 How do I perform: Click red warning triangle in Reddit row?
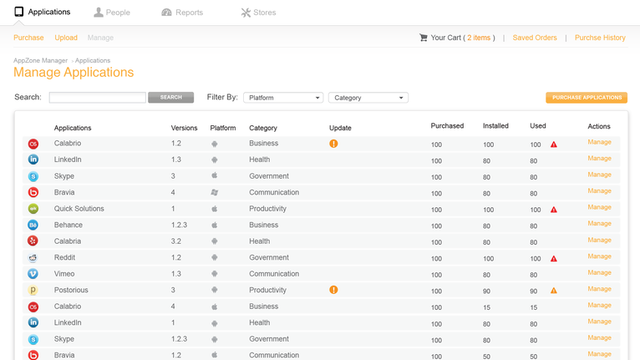coord(553,259)
